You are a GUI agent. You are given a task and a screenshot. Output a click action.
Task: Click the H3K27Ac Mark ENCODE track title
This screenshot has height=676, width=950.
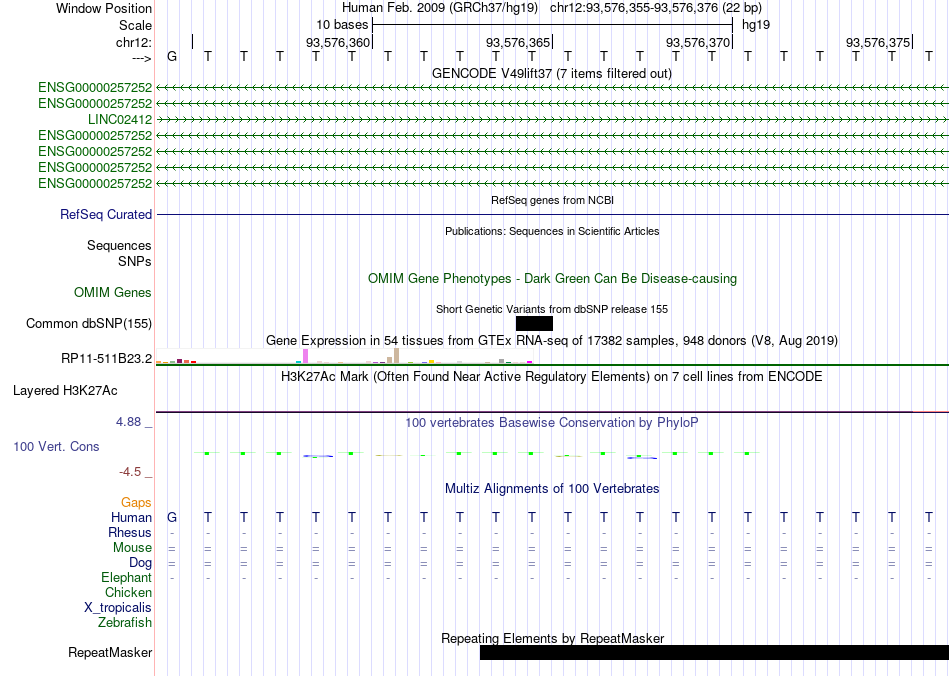tap(552, 377)
